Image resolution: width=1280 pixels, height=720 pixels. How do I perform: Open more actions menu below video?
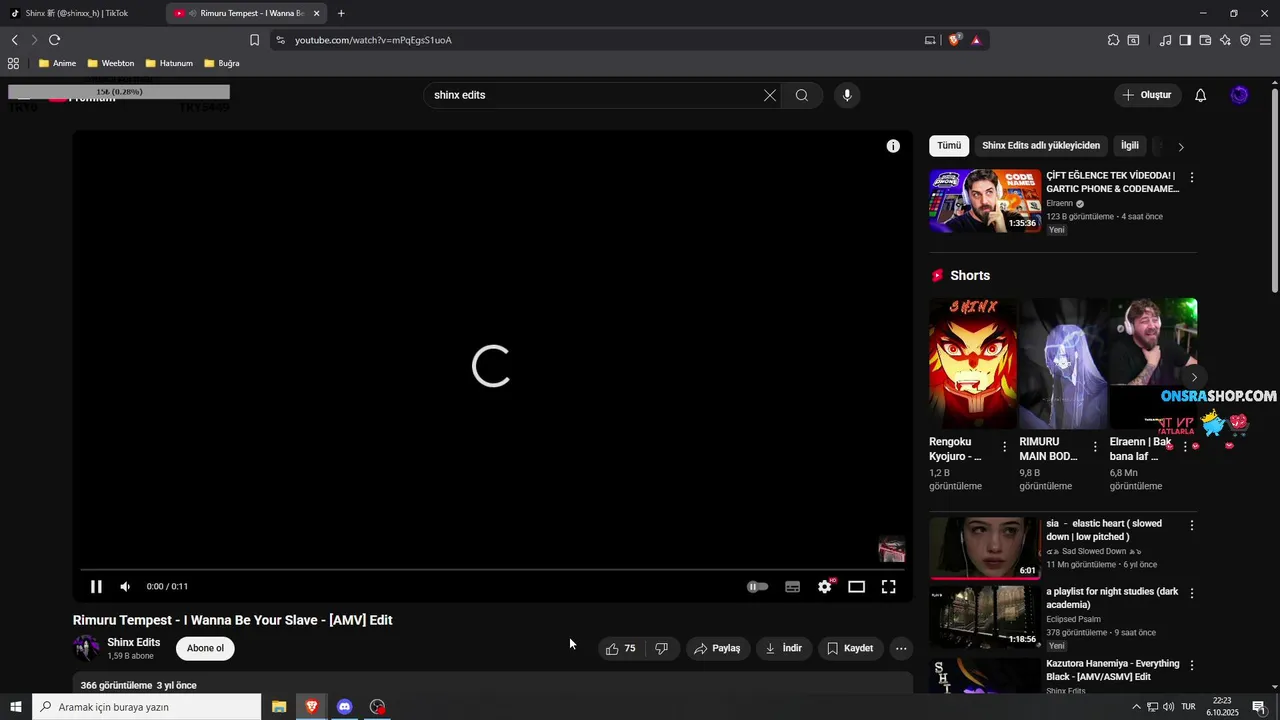901,648
